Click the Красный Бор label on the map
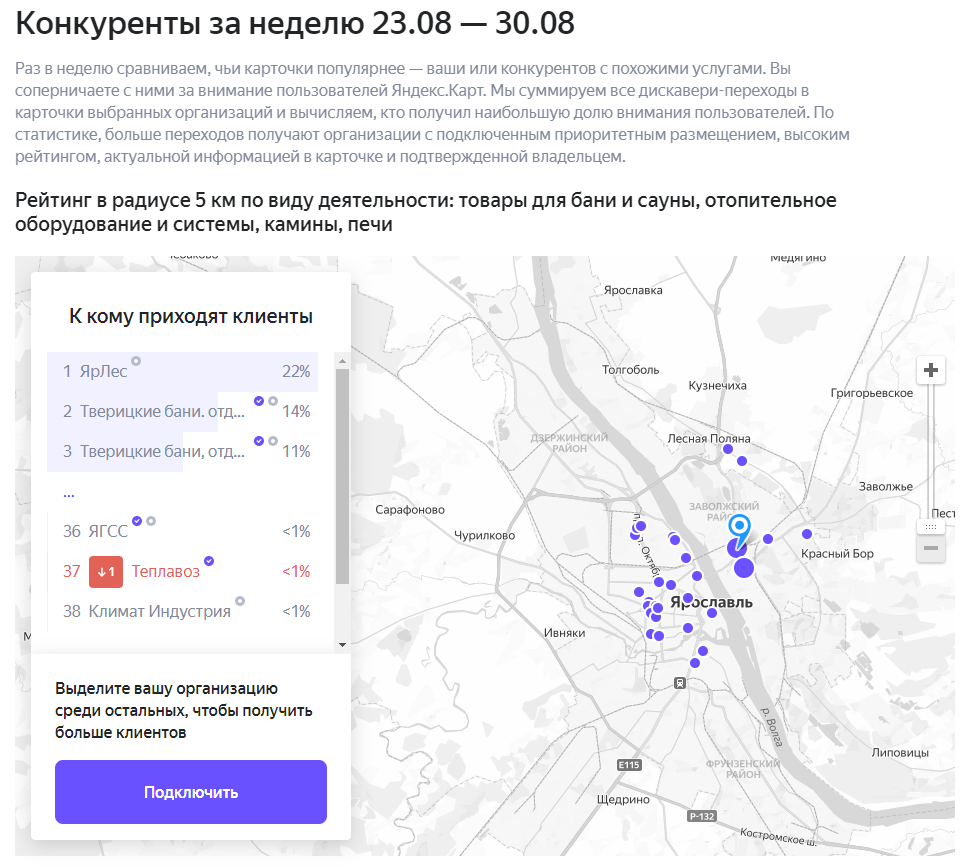 click(x=837, y=554)
